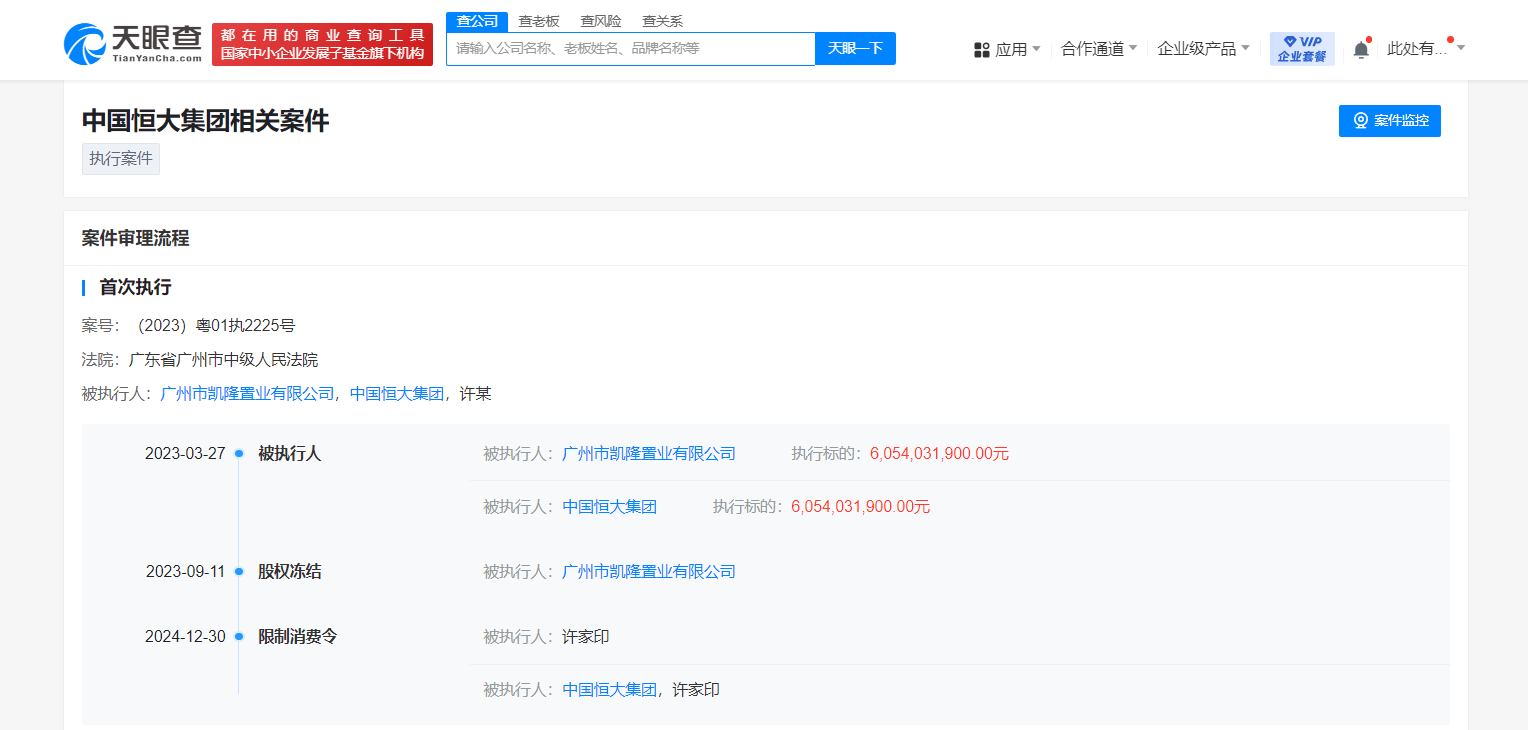This screenshot has width=1528, height=730.
Task: Click the 首次执行 section heading
Action: coord(135,288)
